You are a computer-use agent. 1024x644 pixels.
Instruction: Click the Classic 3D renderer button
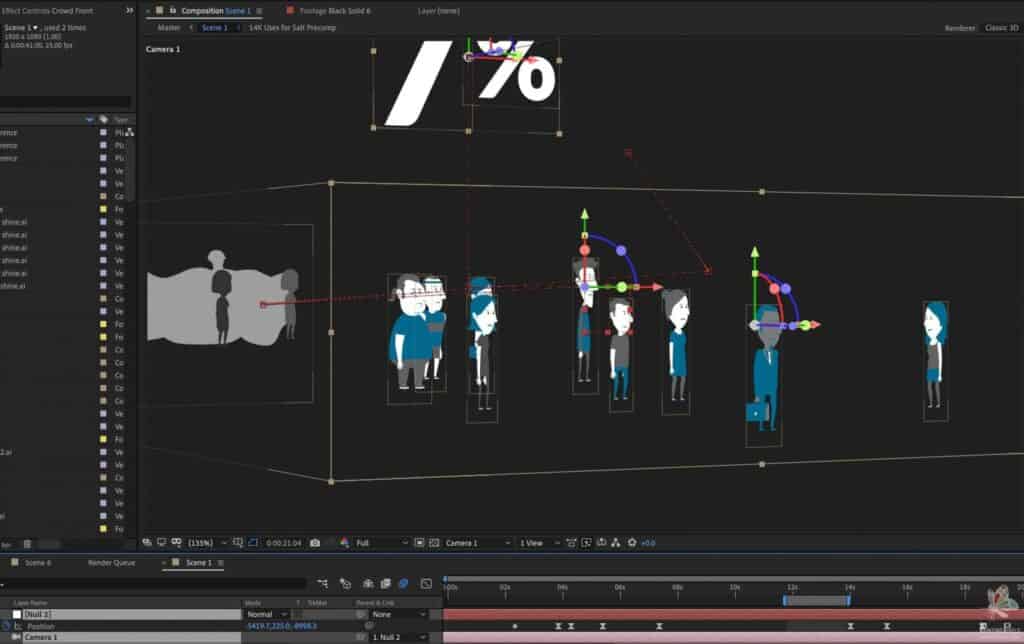coord(1002,28)
